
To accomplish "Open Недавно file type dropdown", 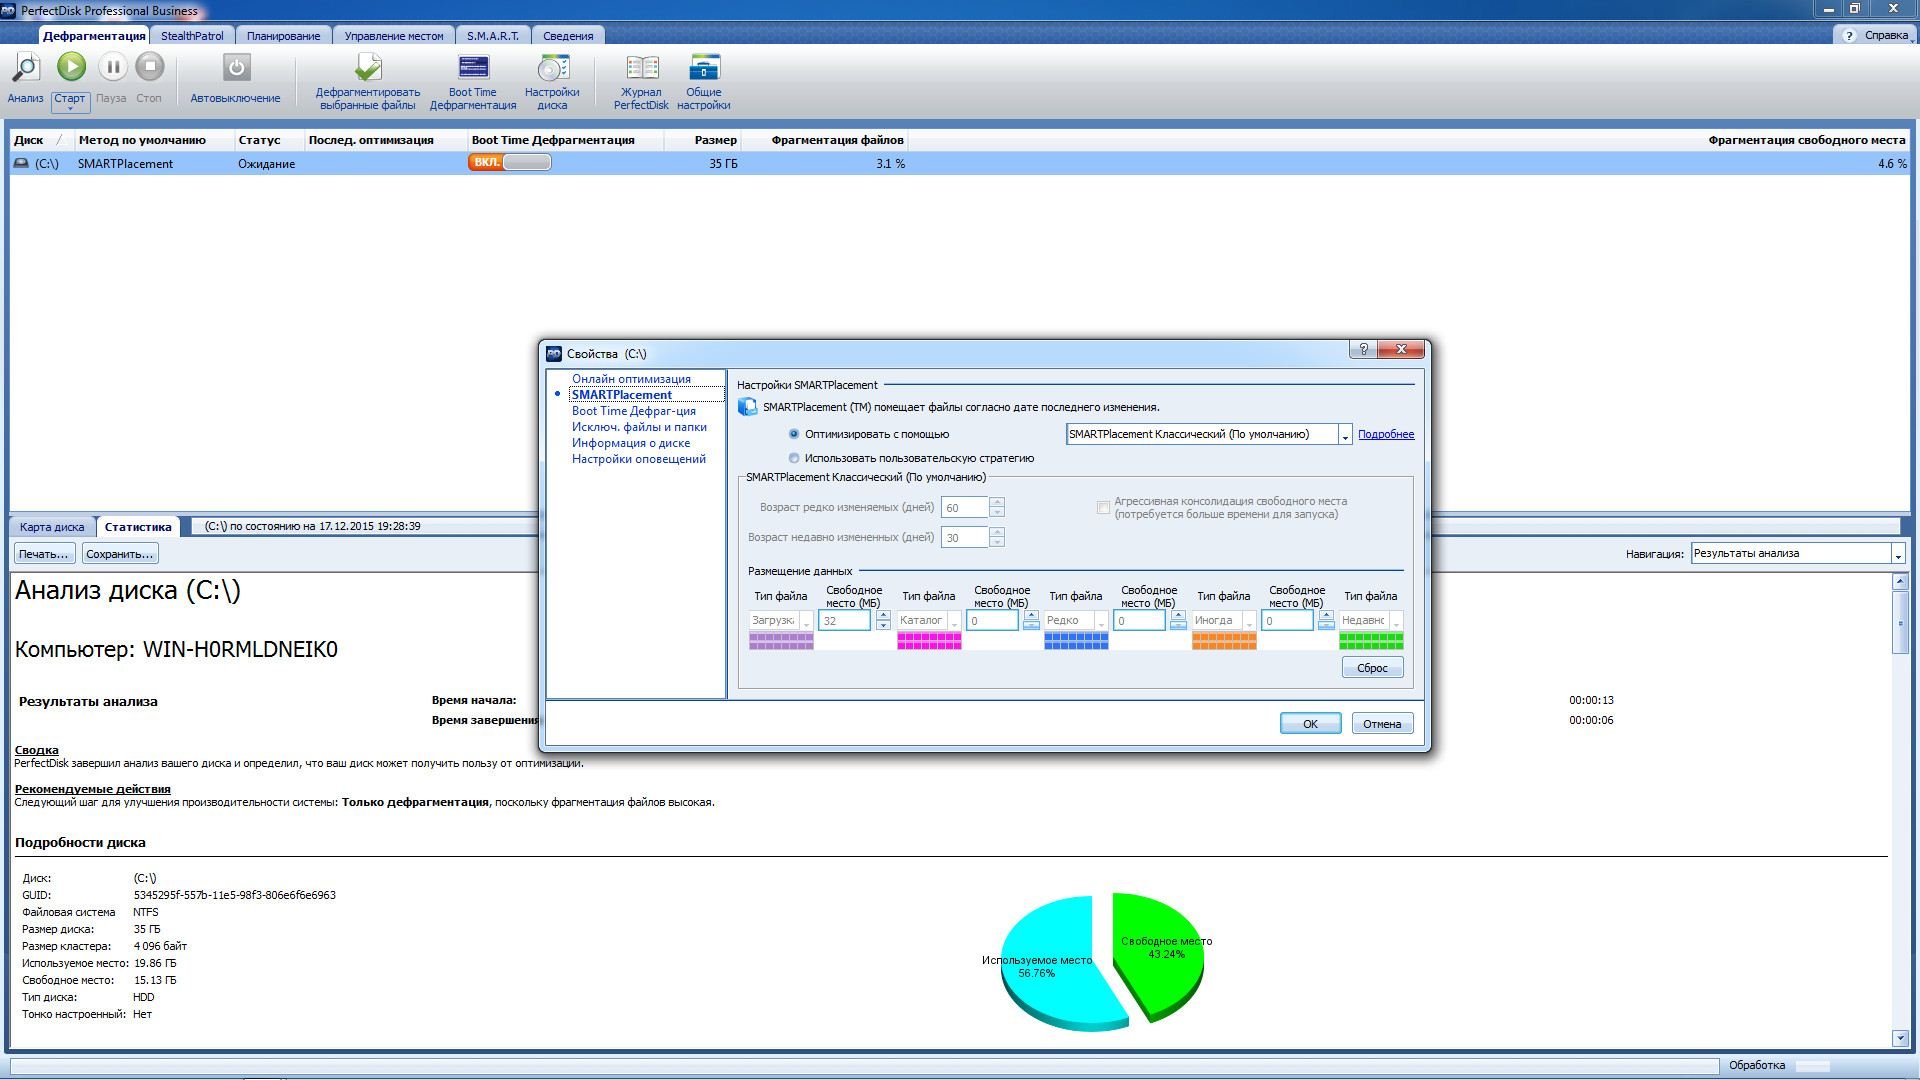I will [x=1396, y=621].
